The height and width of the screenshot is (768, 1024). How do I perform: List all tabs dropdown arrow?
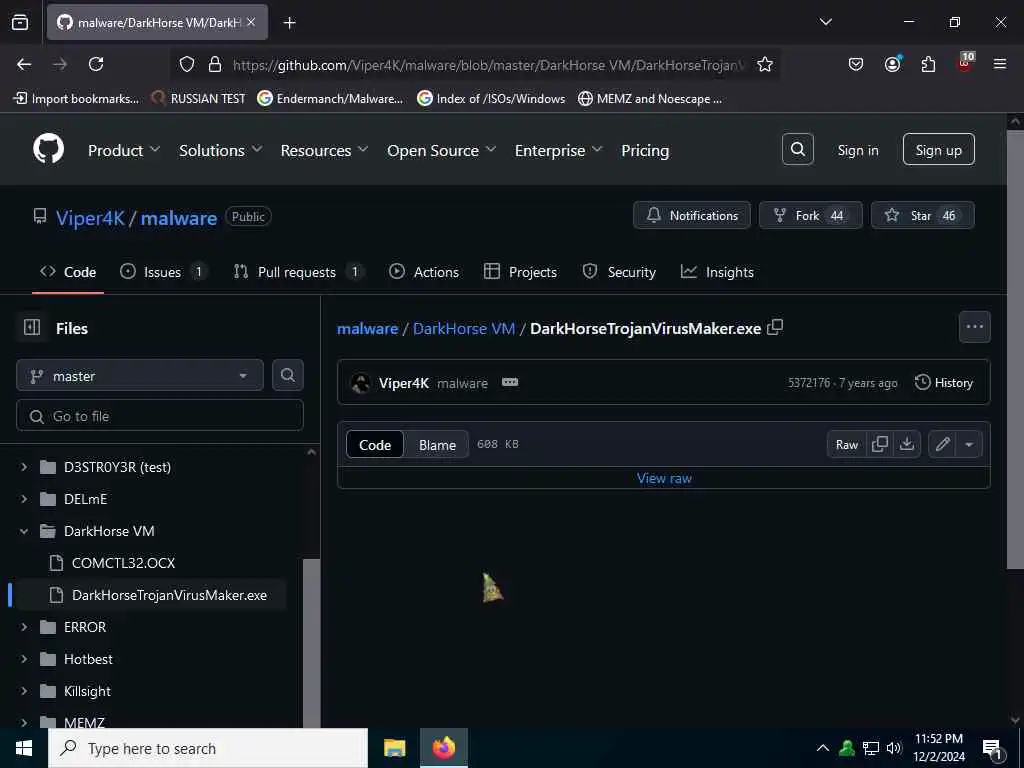coord(825,22)
